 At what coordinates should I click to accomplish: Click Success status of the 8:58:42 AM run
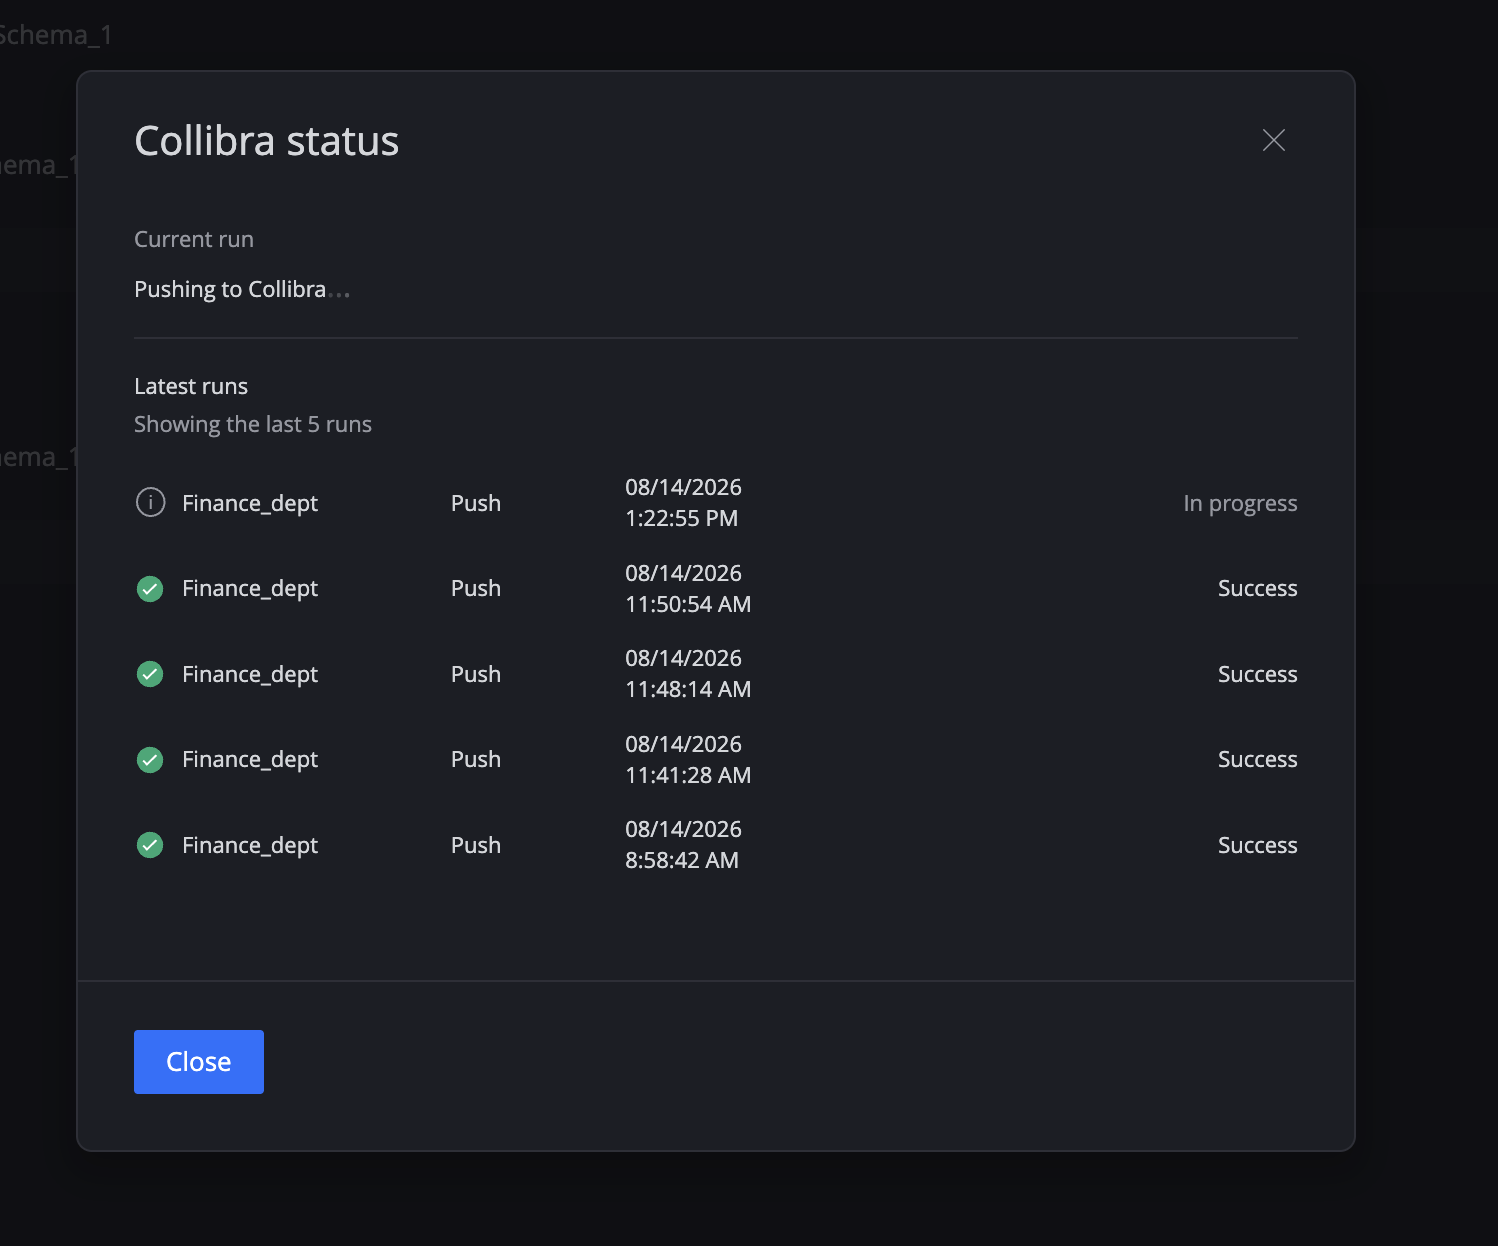click(x=1257, y=845)
